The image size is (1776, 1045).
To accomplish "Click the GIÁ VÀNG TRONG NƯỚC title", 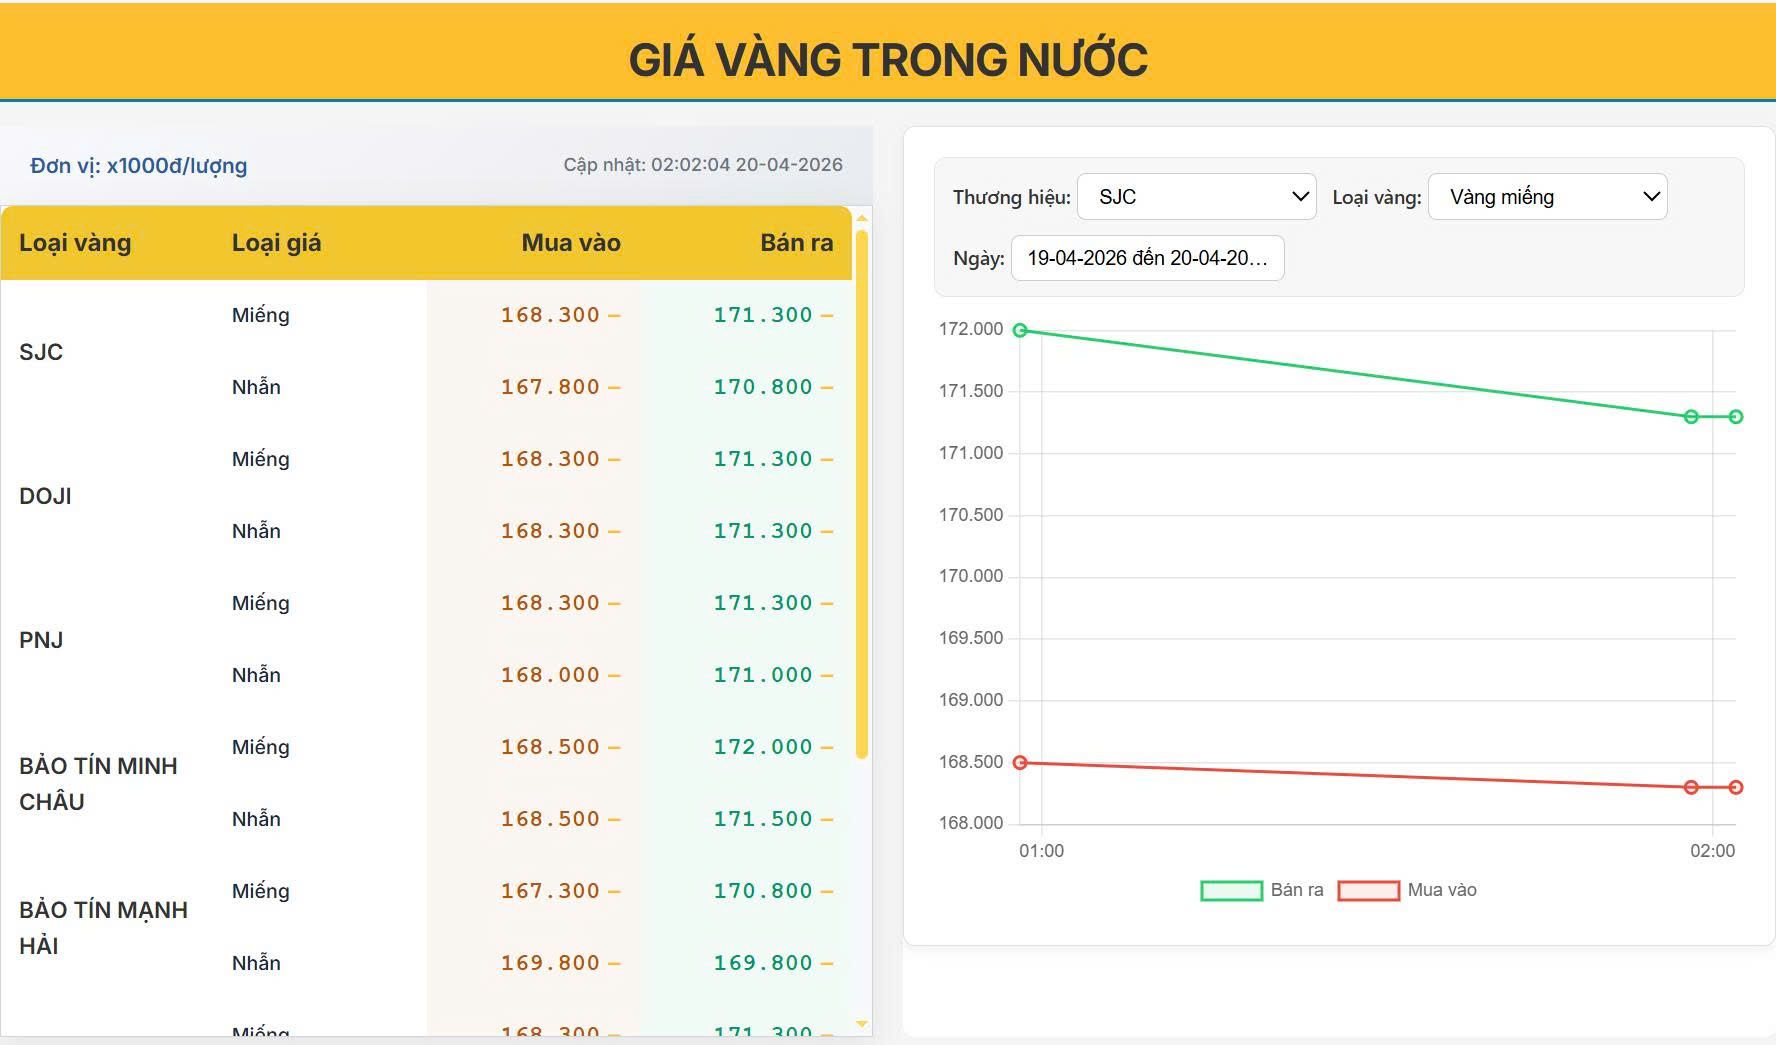I will pos(888,59).
